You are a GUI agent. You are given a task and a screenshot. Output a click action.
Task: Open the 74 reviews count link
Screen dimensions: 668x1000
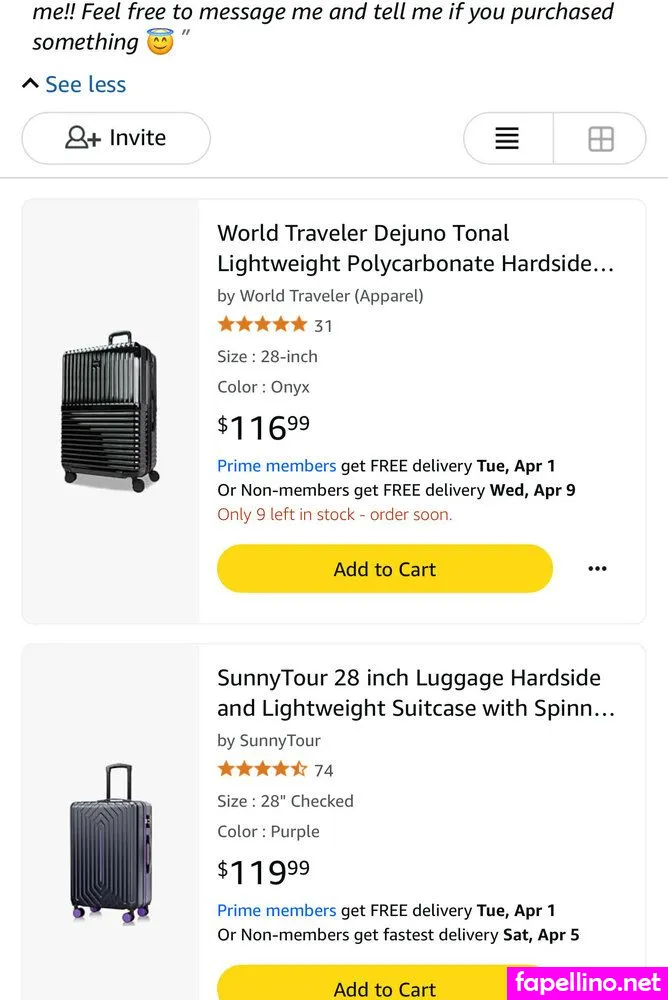pos(323,770)
